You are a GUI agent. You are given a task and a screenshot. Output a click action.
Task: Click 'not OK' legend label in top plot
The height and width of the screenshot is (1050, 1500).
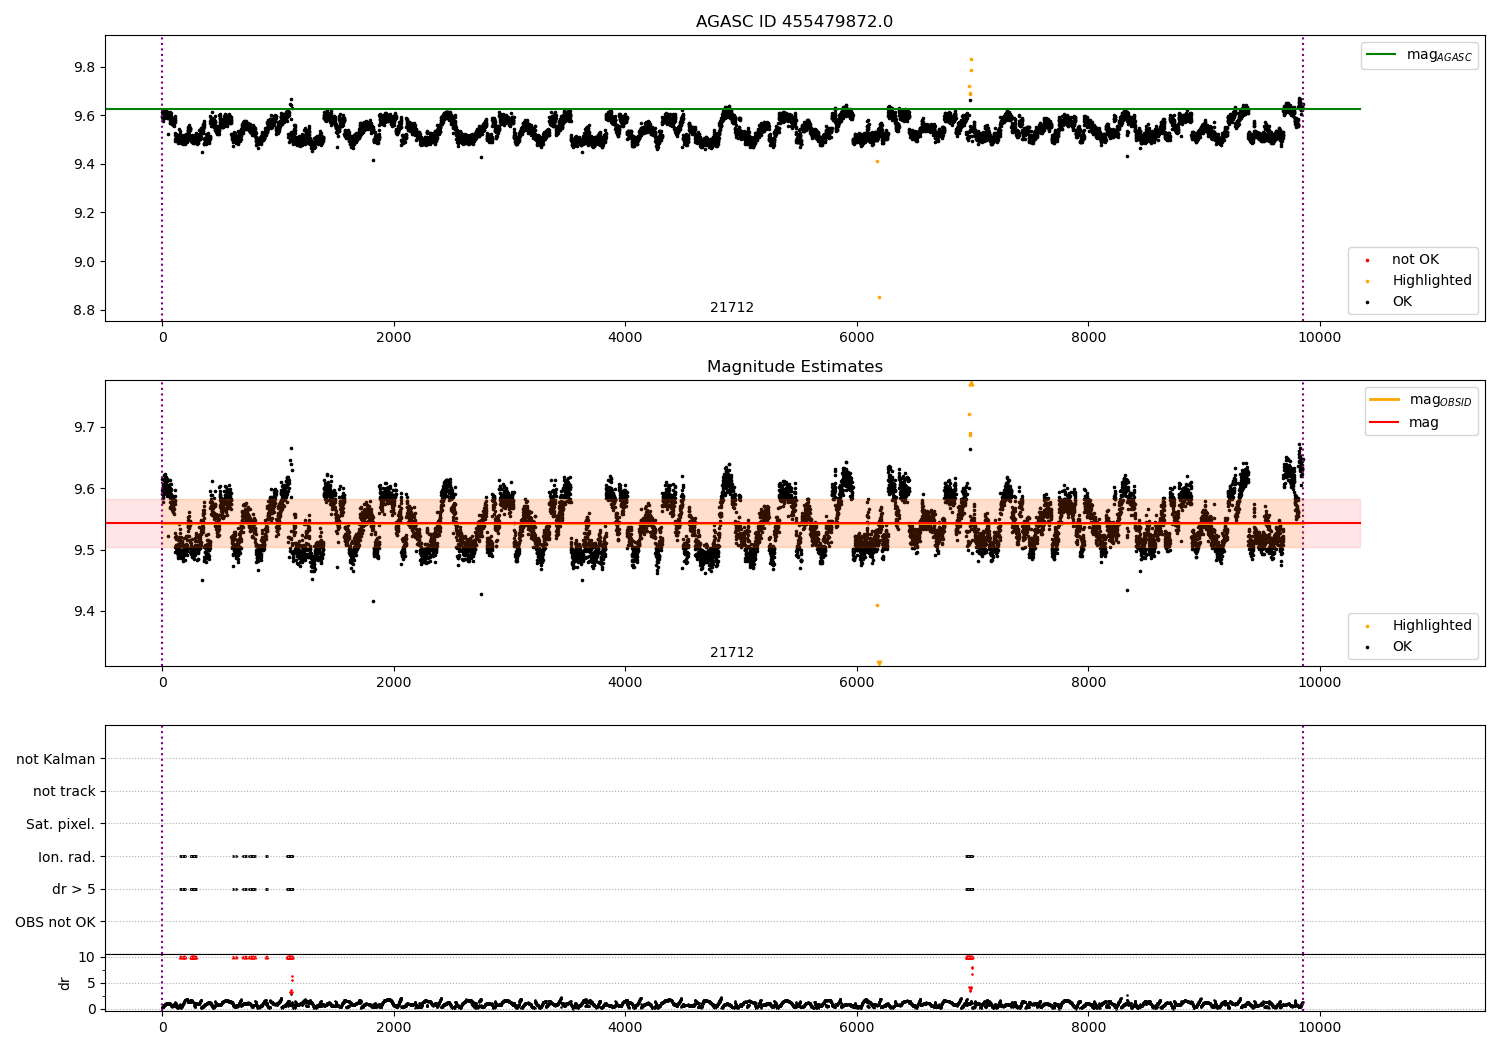[1415, 260]
